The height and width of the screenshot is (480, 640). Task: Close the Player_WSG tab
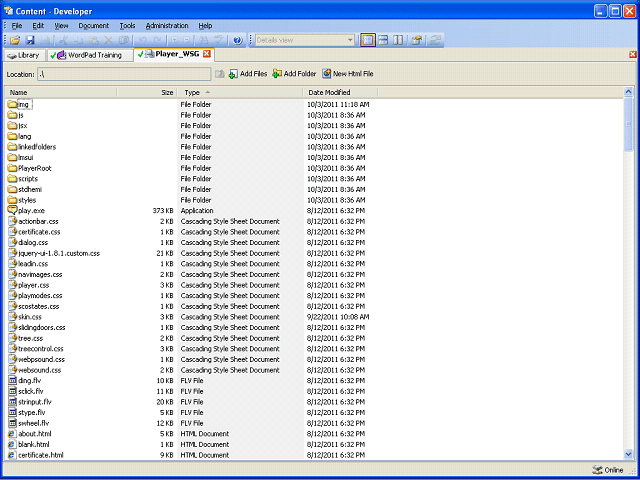coord(207,54)
